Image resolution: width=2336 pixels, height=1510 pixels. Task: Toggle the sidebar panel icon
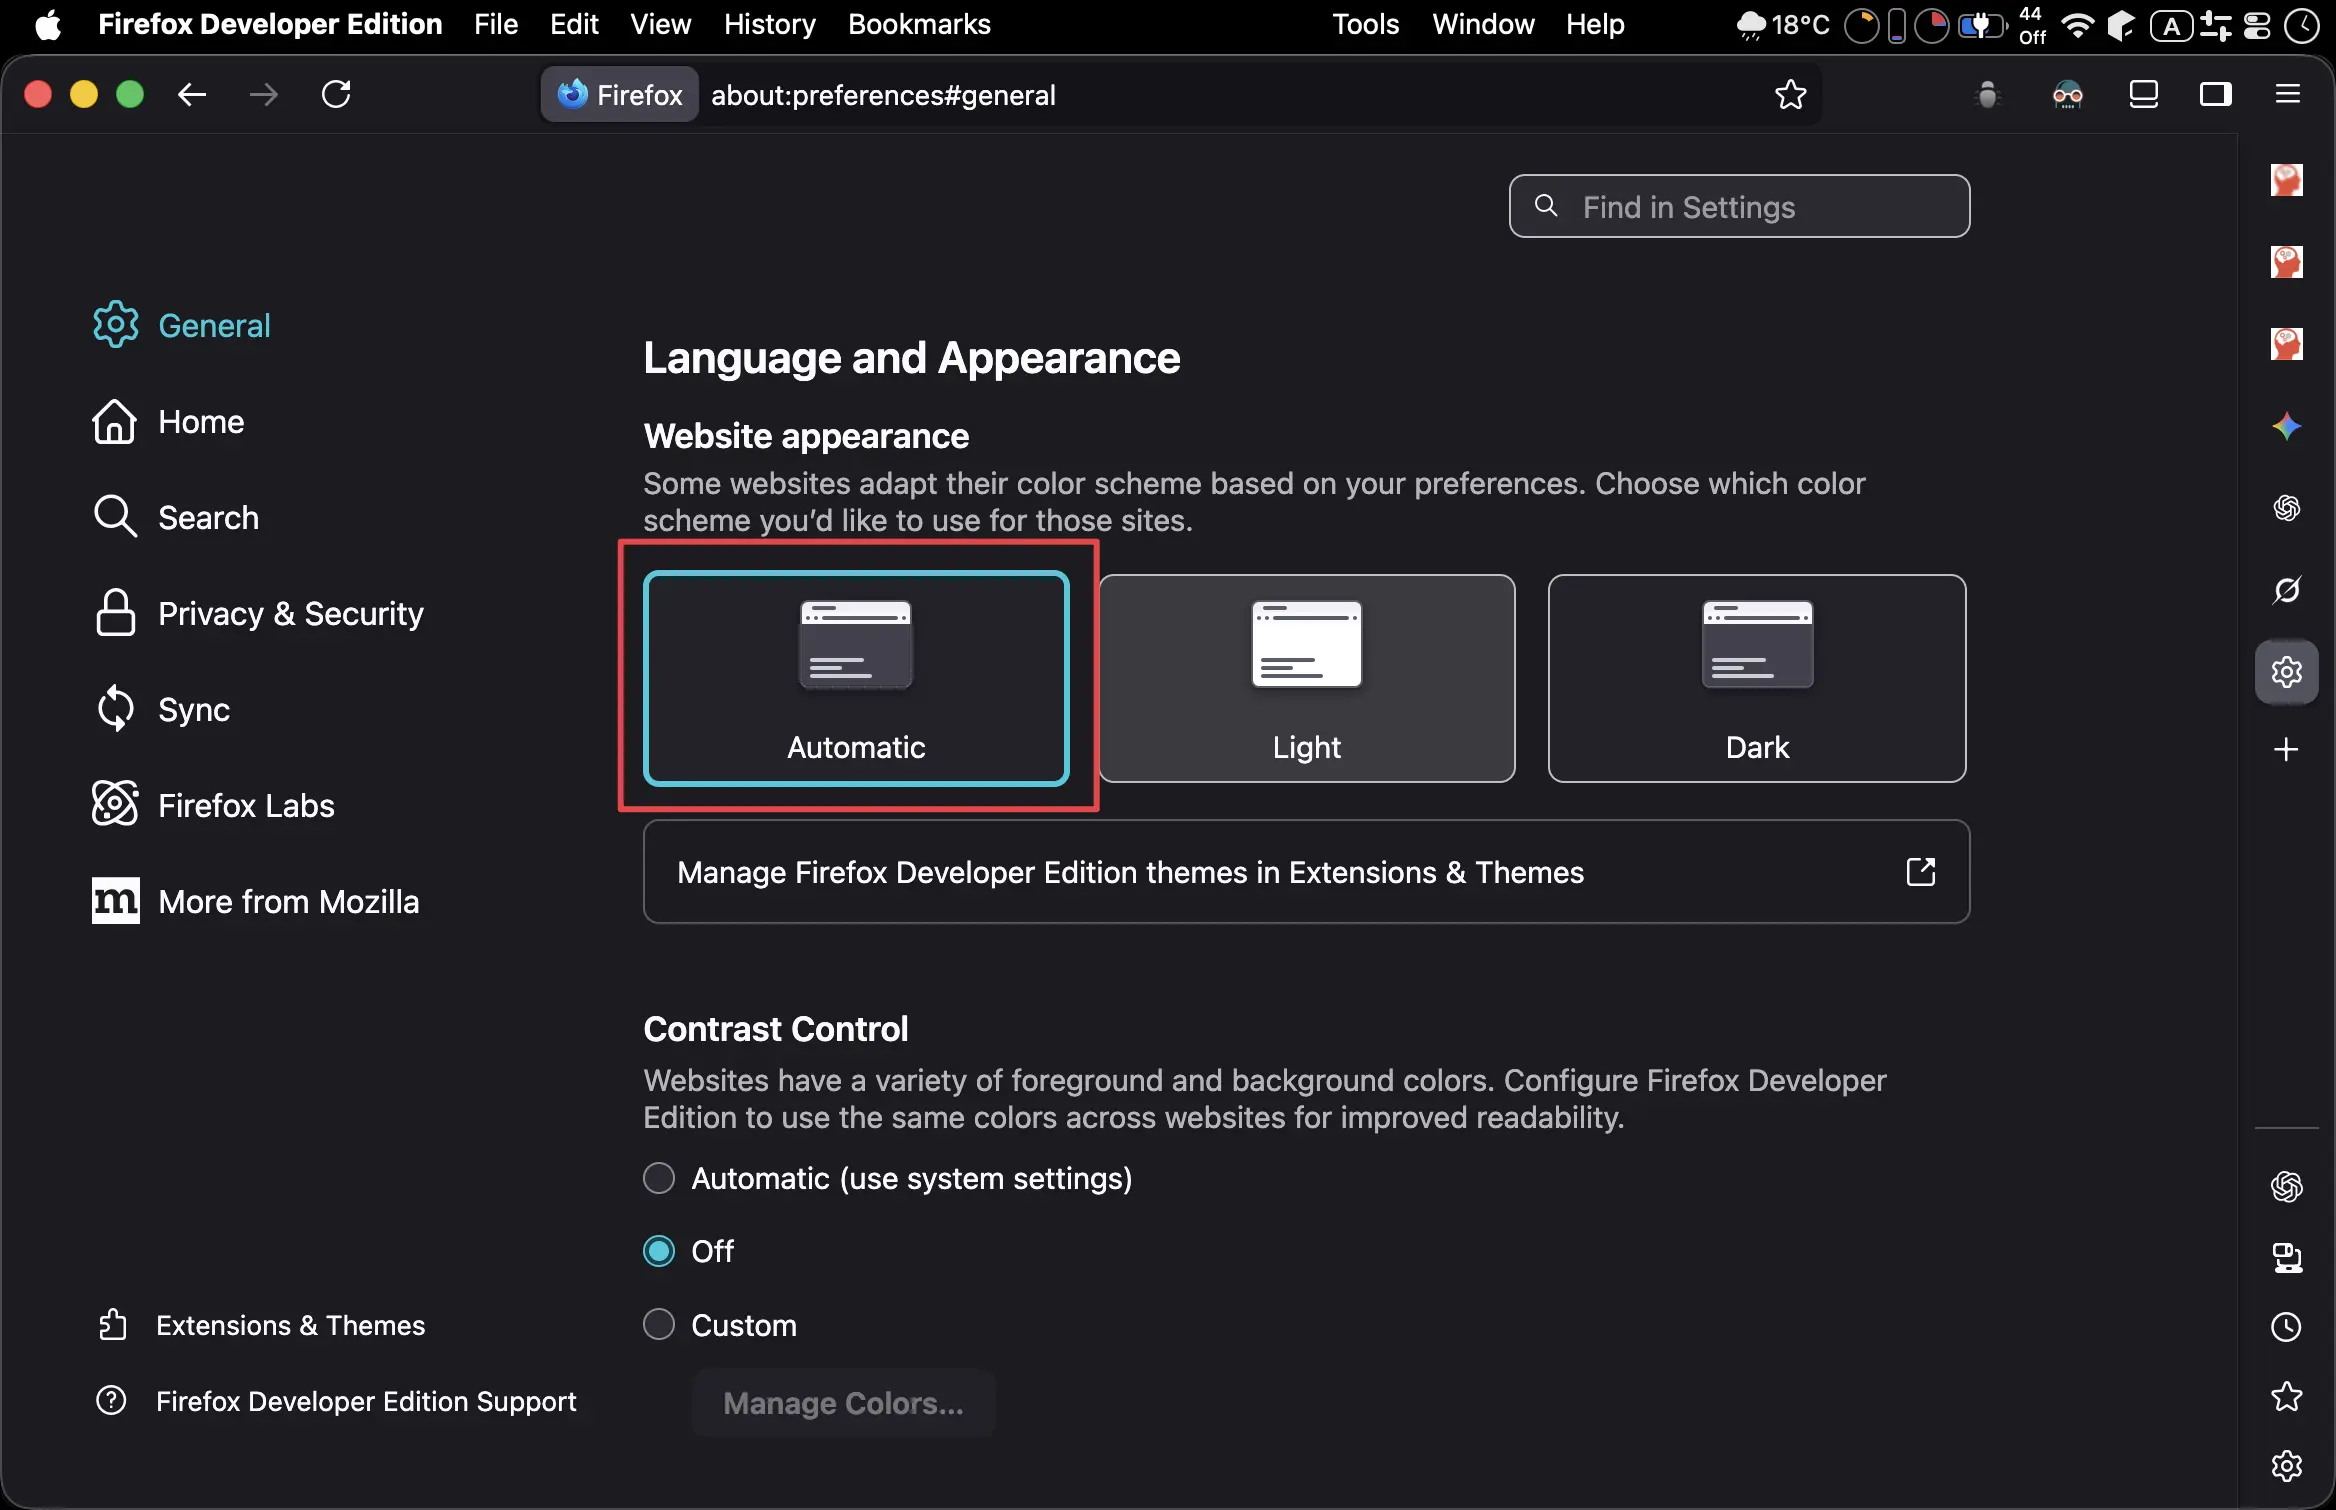pos(2215,95)
